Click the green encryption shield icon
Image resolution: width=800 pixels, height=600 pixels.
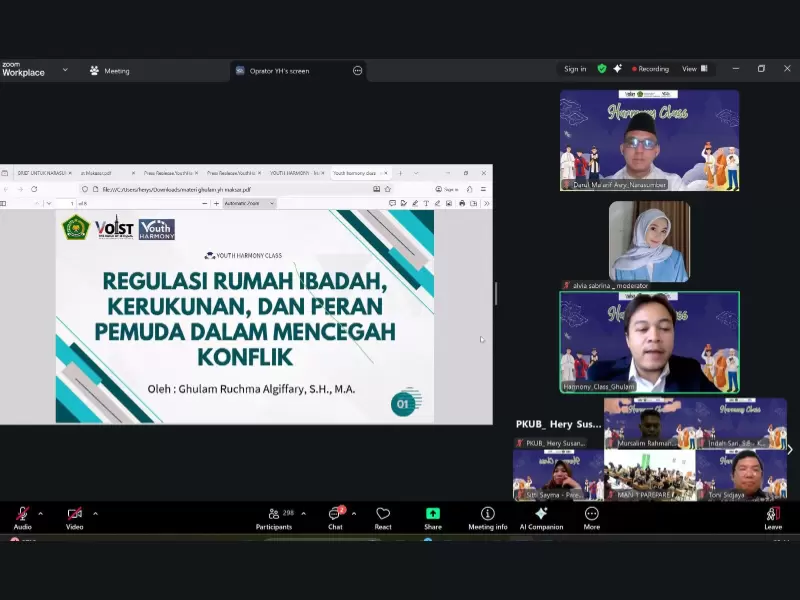coord(602,69)
